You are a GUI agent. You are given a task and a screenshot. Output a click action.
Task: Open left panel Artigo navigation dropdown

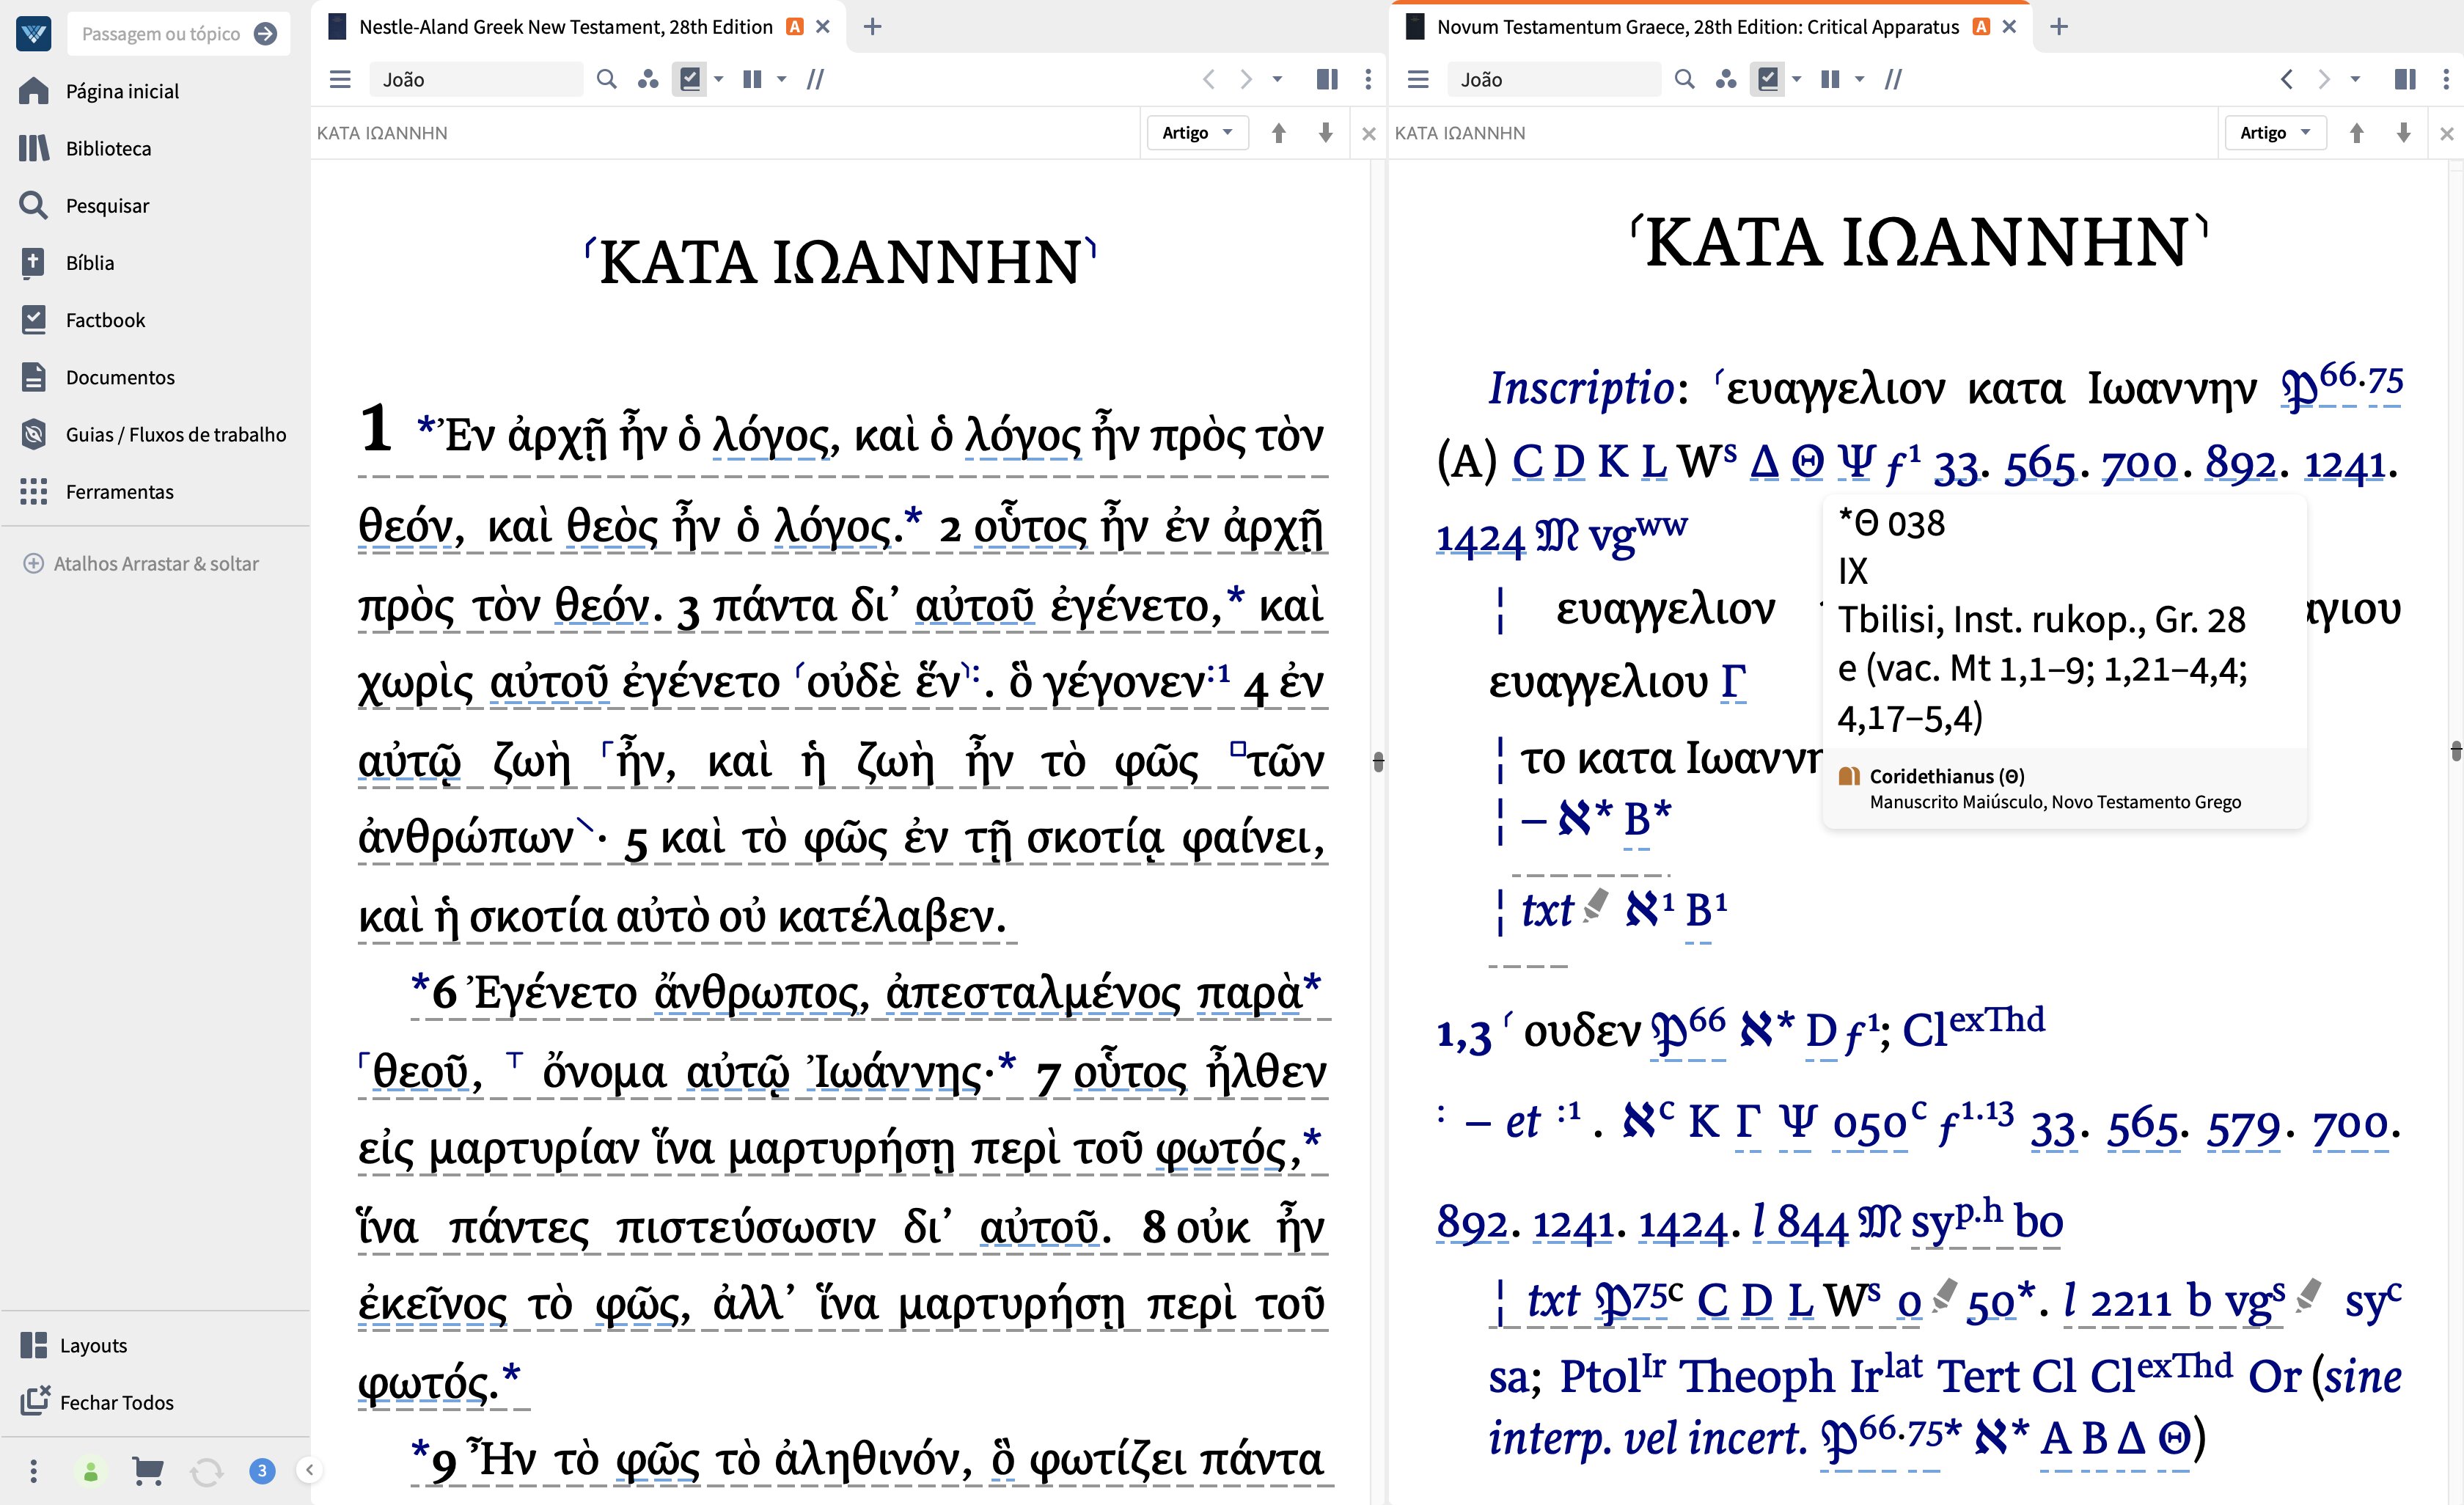pyautogui.click(x=1197, y=133)
